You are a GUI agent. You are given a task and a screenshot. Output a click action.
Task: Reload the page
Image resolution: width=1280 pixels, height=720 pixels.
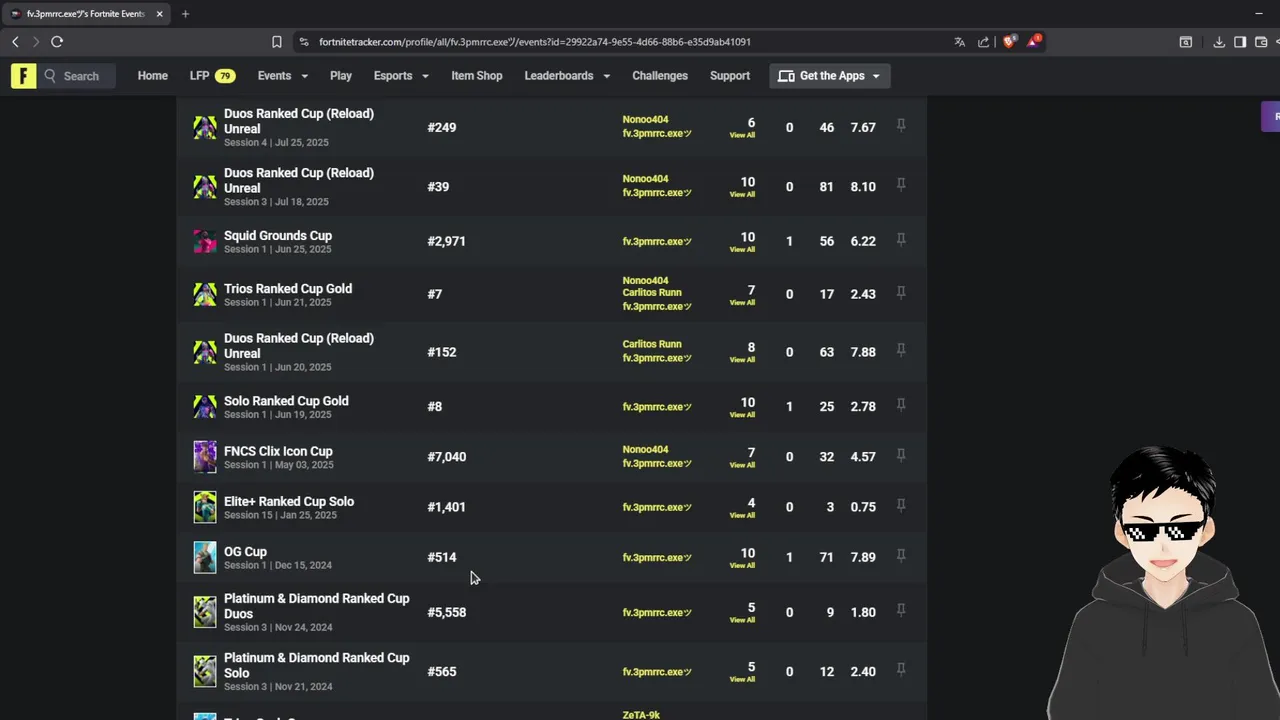(57, 42)
